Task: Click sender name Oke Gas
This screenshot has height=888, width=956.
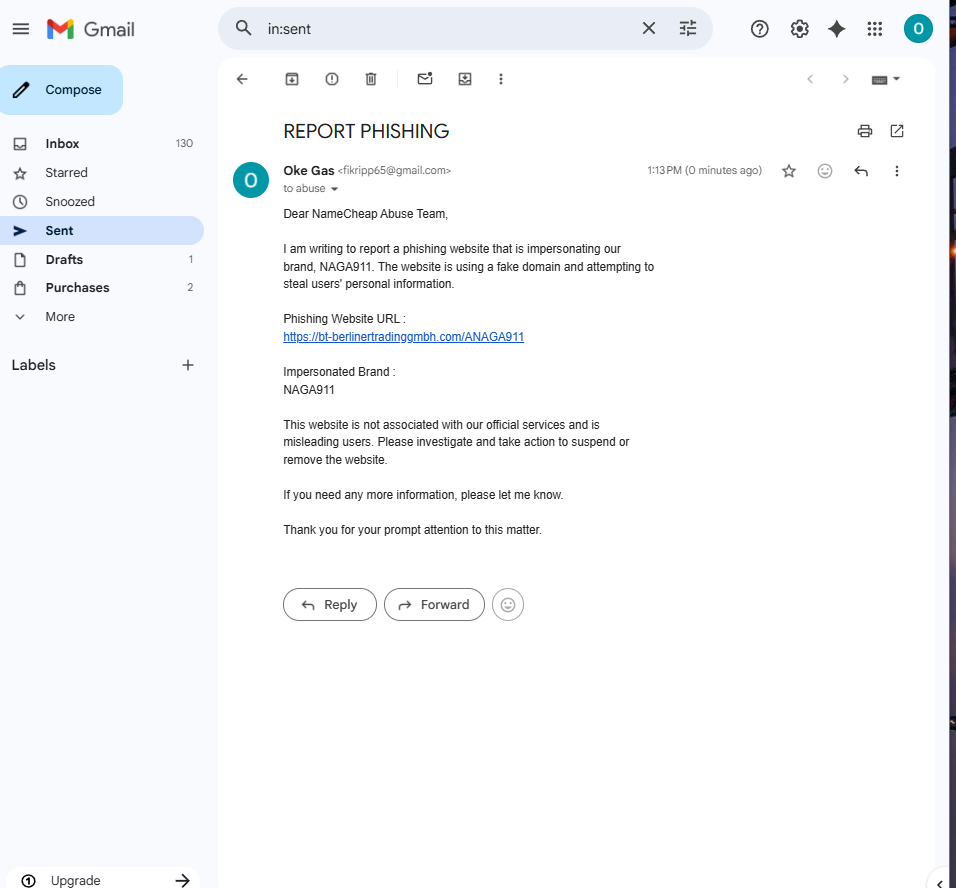Action: [x=309, y=171]
